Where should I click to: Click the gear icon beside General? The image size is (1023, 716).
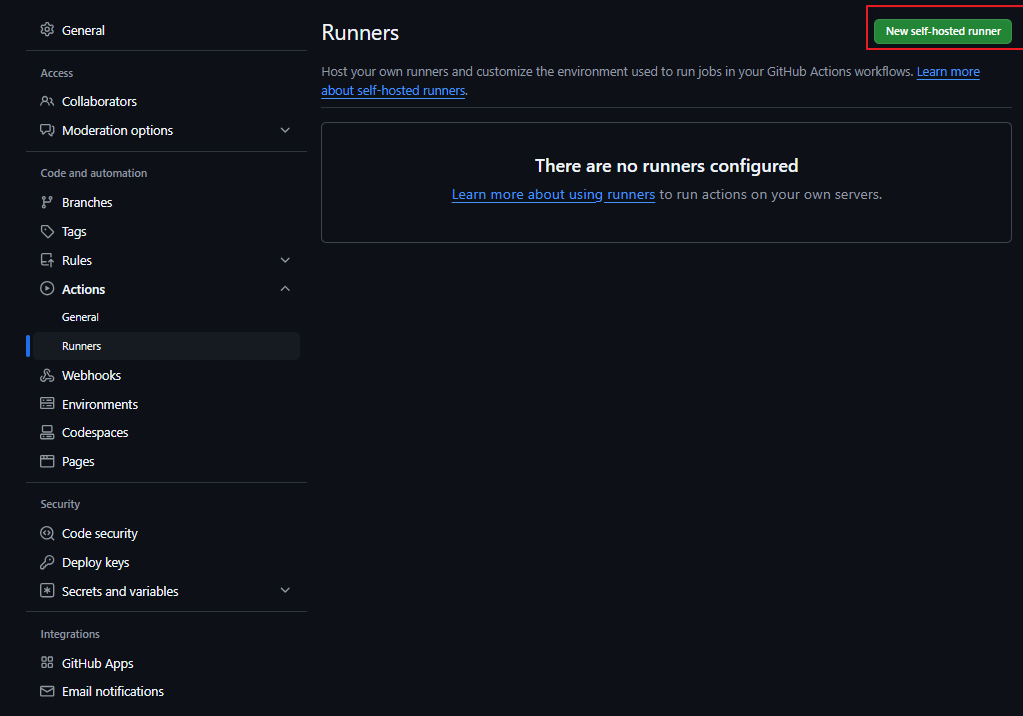(47, 29)
